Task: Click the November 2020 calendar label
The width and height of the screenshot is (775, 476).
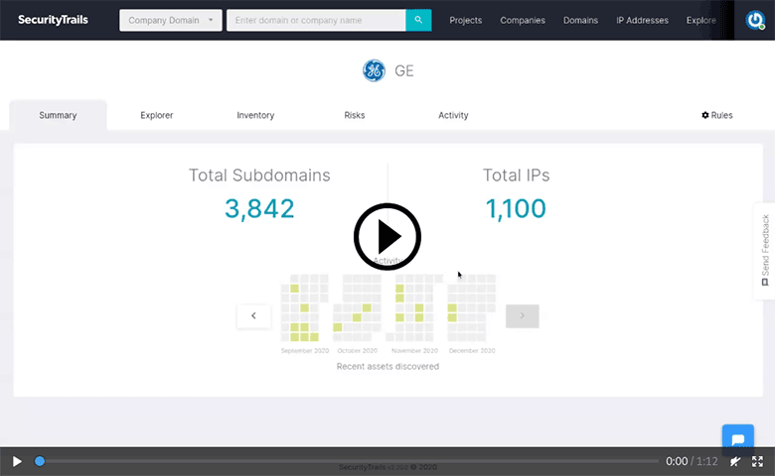Action: [x=414, y=350]
